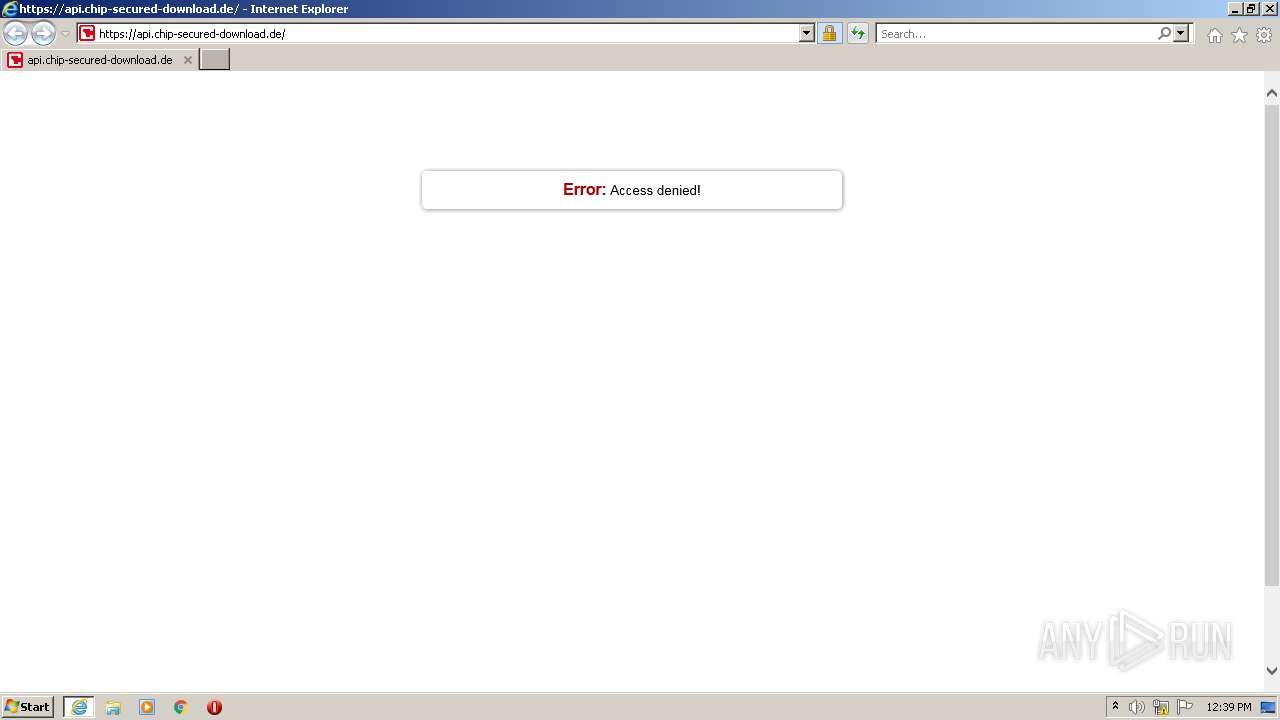Click the "Access denied!" error text
Viewport: 1280px width, 720px height.
click(655, 190)
